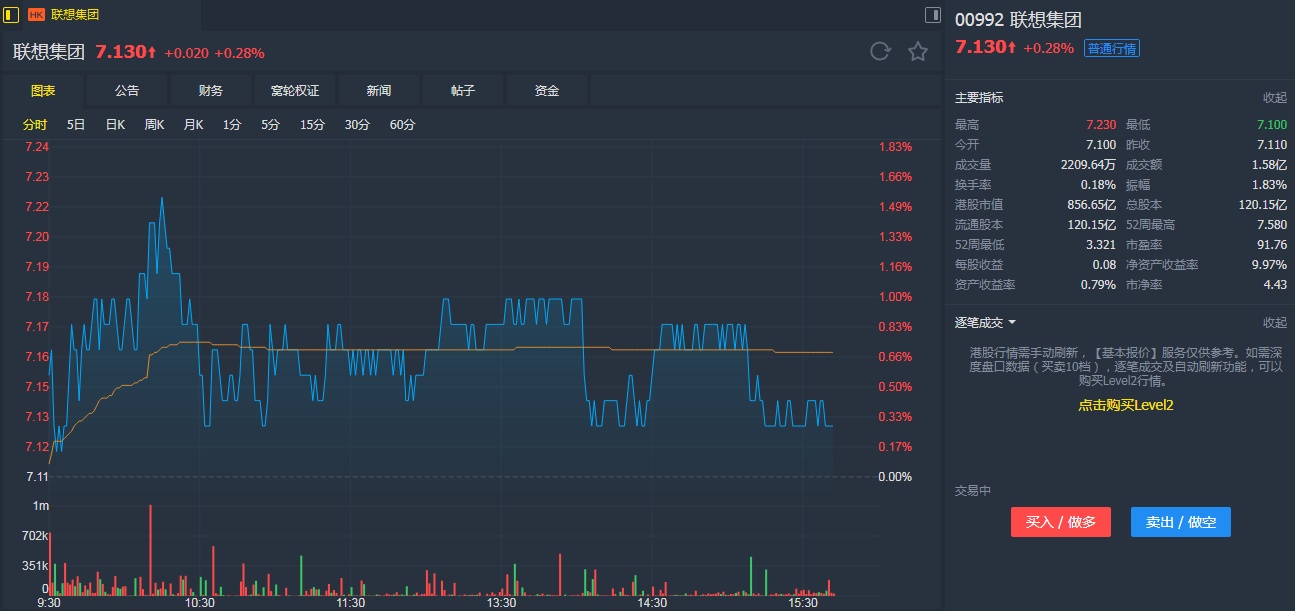Viewport: 1295px width, 611px height.
Task: Toggle the left sidebar panel icon
Action: point(12,14)
